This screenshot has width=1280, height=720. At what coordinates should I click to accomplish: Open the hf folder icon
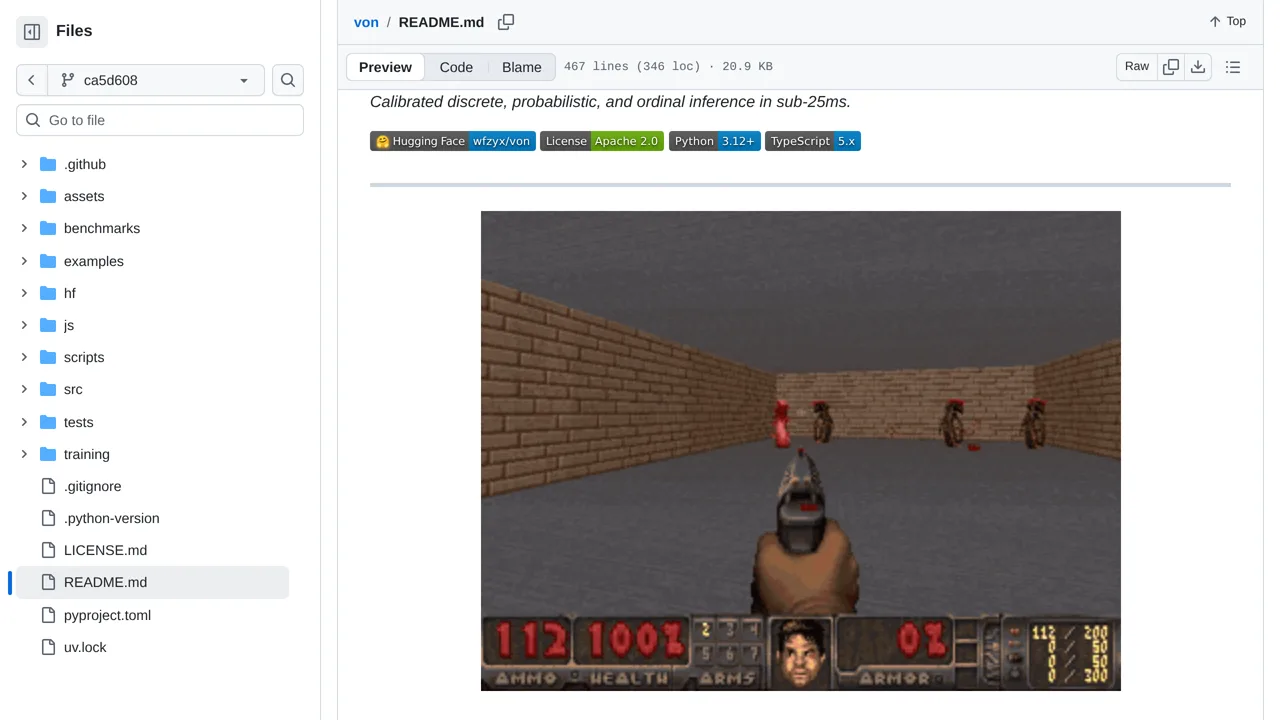[48, 293]
